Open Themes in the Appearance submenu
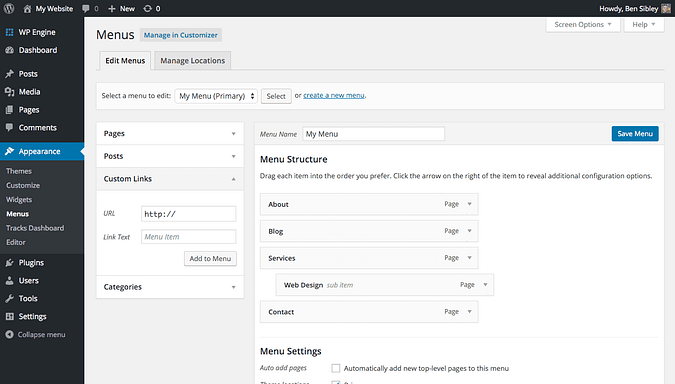The height and width of the screenshot is (384, 675). pos(19,171)
